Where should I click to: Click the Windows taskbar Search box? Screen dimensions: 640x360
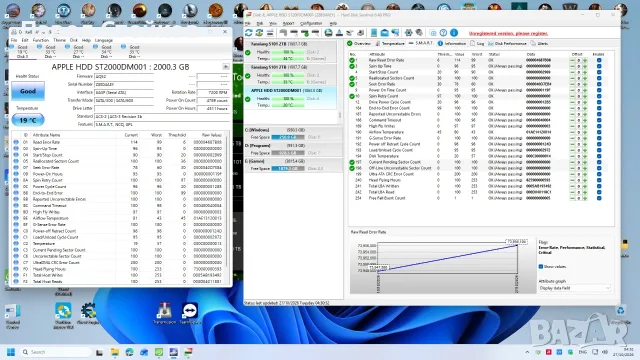[x=56, y=352]
